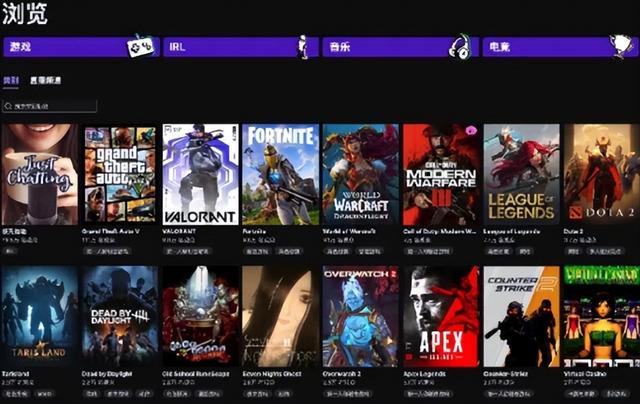This screenshot has height=404, width=640.
Task: Click the game controller icon on 游戏 banner
Action: pos(141,47)
